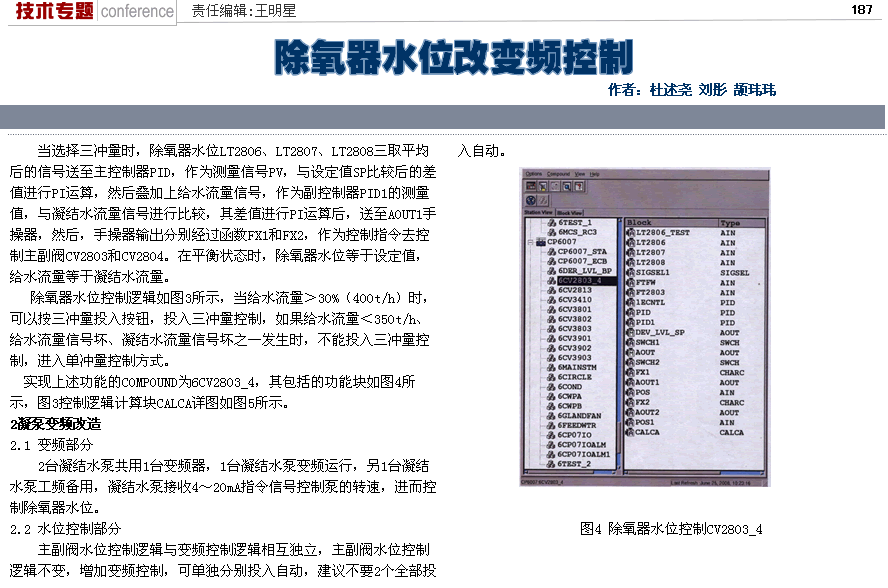Select the DEV_LVL_SP block row

[659, 332]
